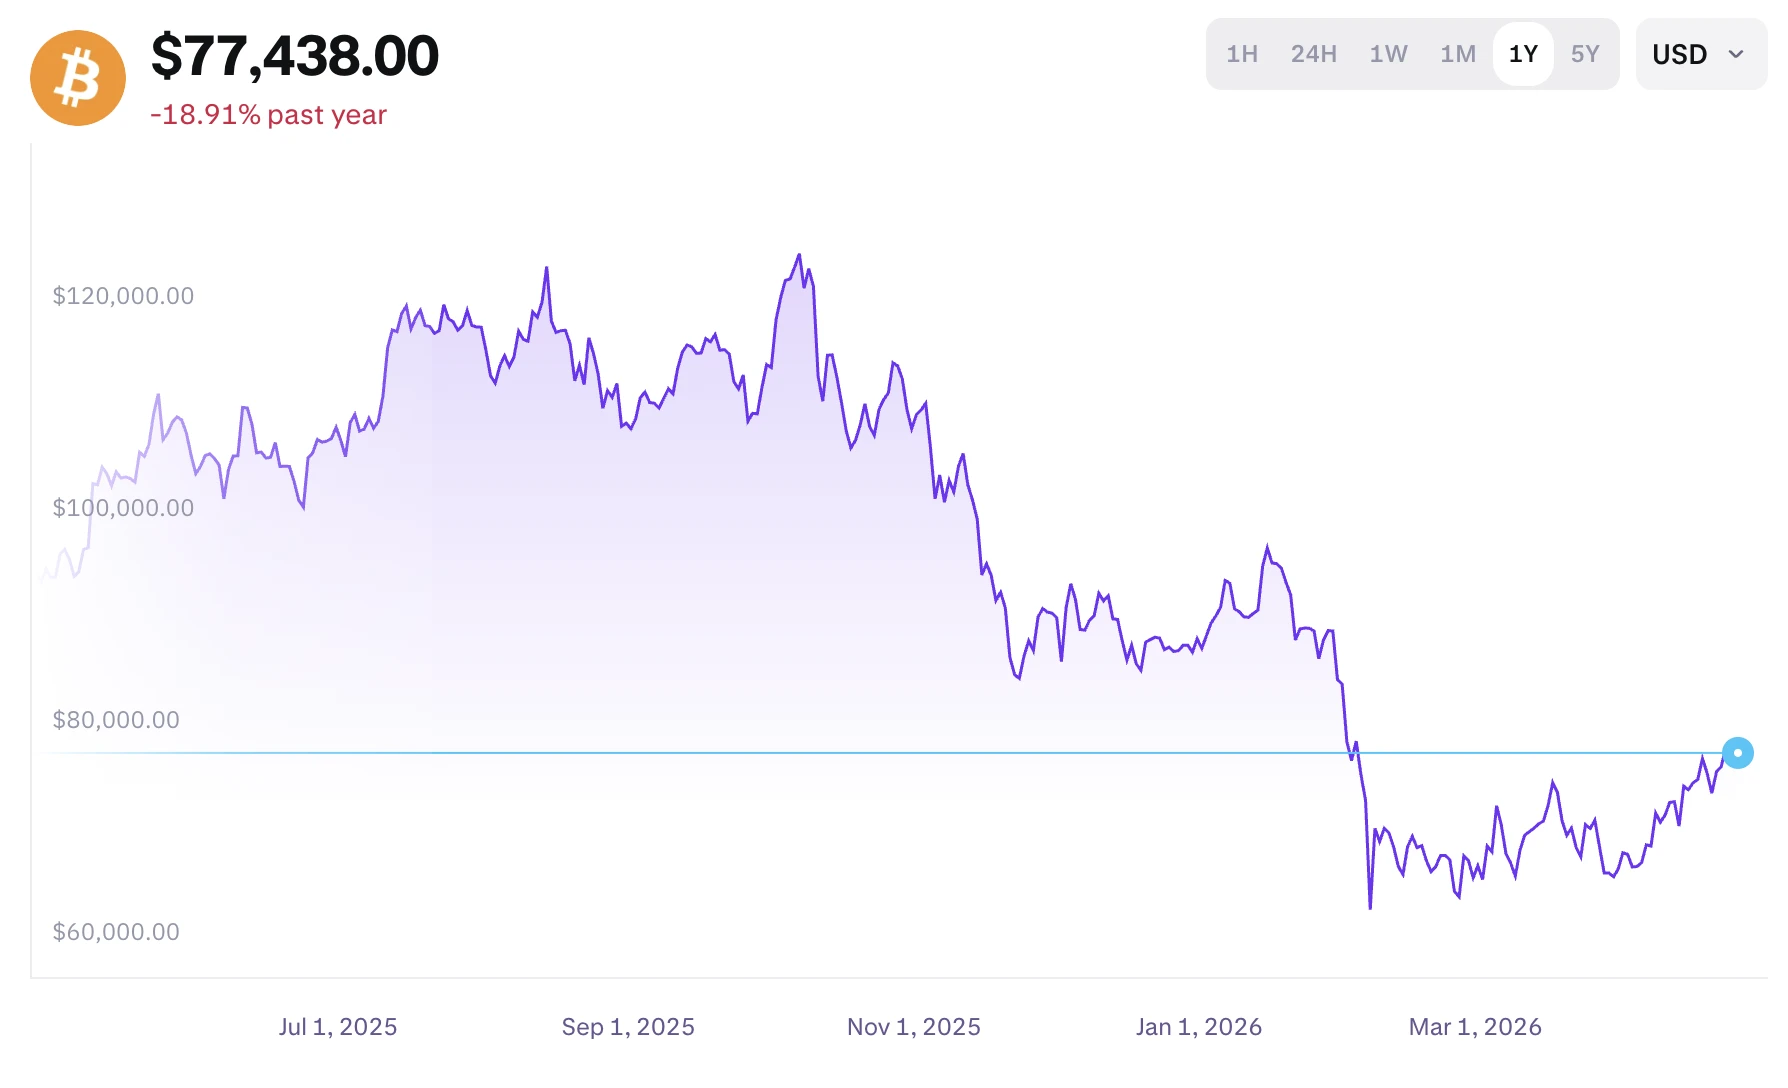Image resolution: width=1788 pixels, height=1088 pixels.
Task: Click the -18.91% past year label
Action: 268,115
